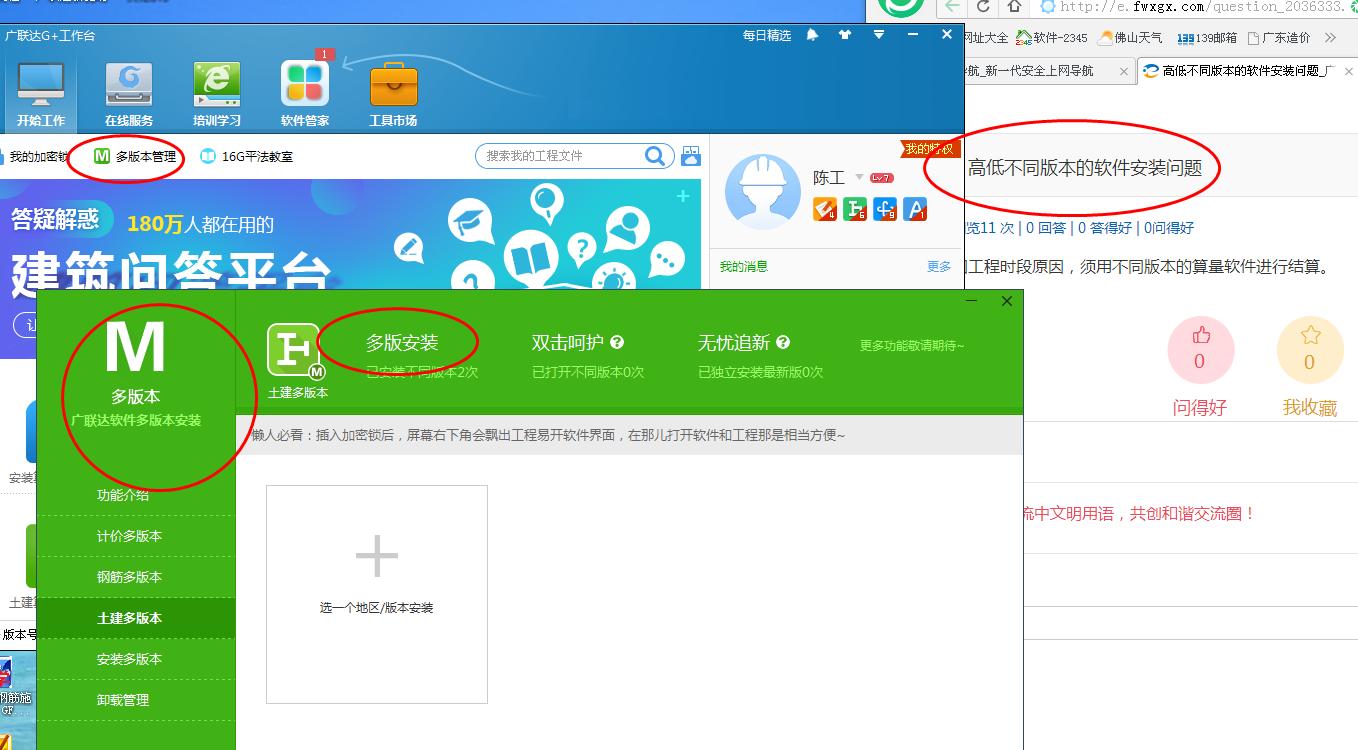Screen dimensions: 1358x750
Task: Open 培训学习 in G+ workbench
Action: 217,95
